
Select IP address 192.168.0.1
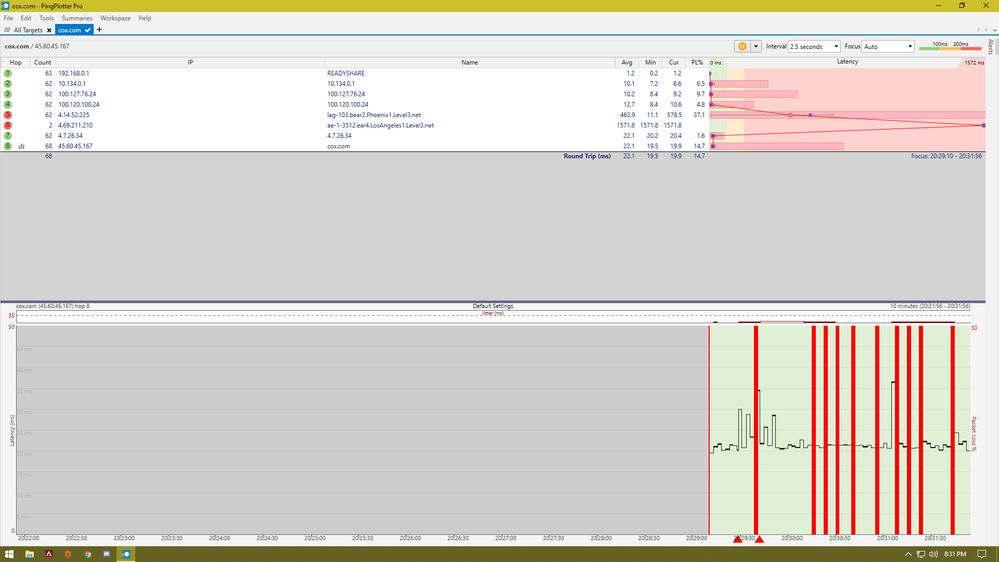[x=73, y=73]
